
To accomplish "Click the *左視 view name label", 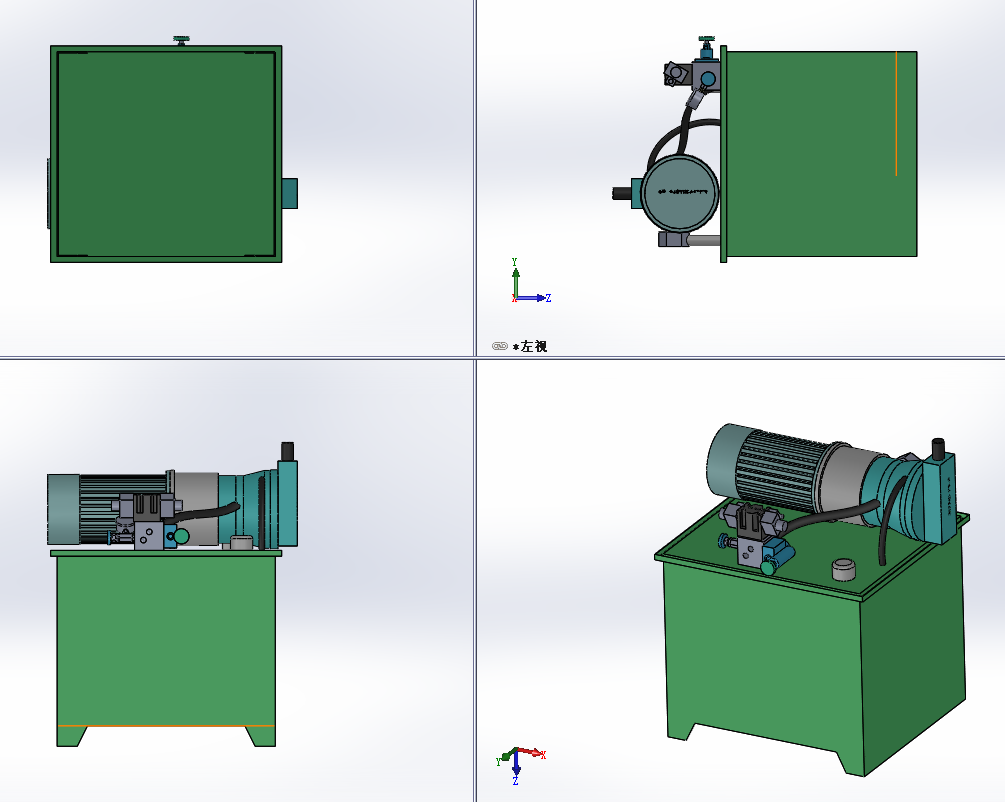I will pos(530,347).
